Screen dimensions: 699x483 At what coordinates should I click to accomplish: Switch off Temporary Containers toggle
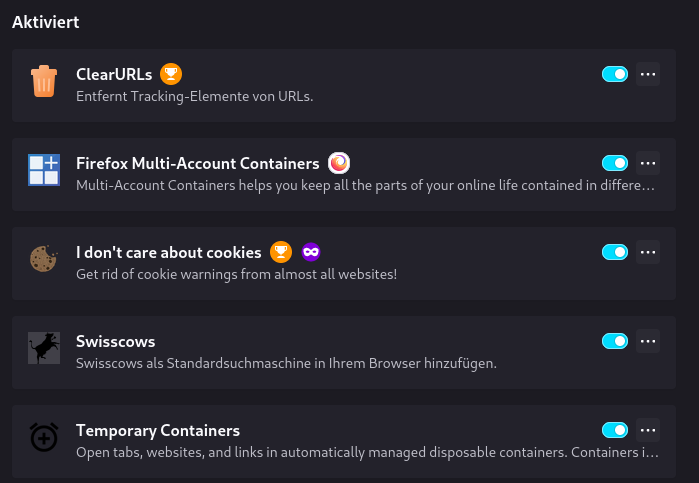point(615,430)
